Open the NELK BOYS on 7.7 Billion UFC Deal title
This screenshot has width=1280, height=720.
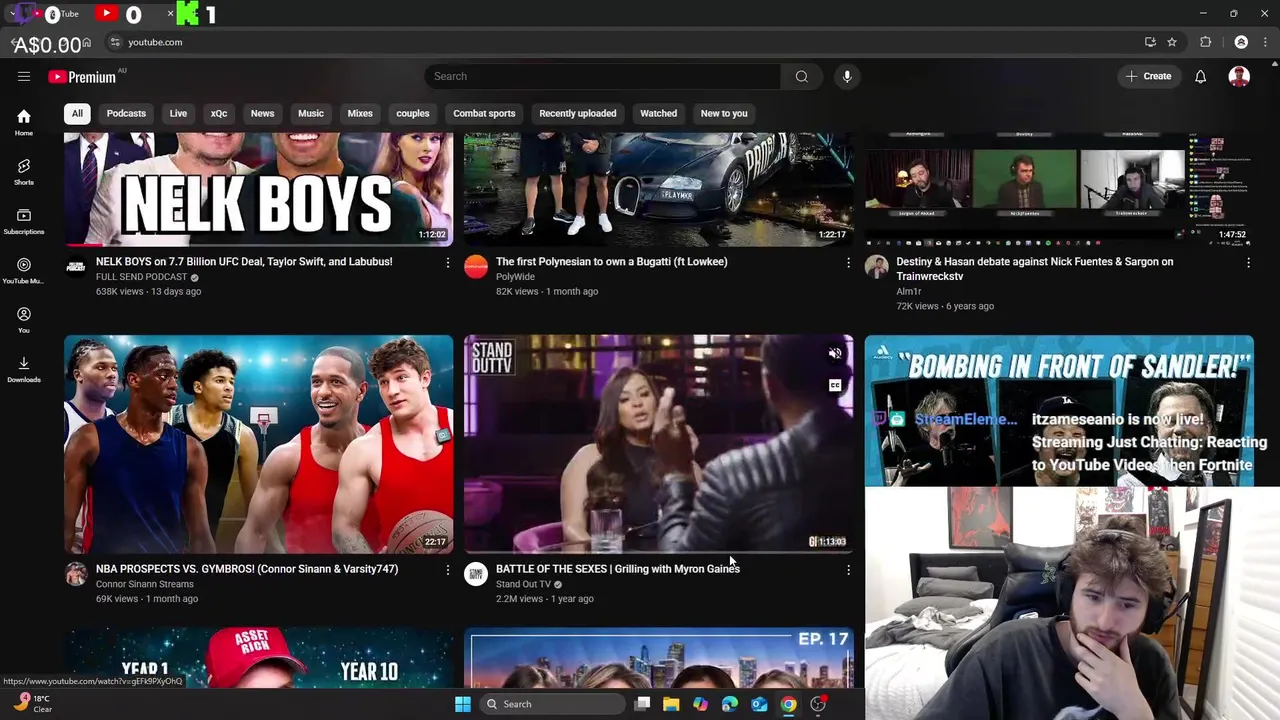[x=244, y=262]
